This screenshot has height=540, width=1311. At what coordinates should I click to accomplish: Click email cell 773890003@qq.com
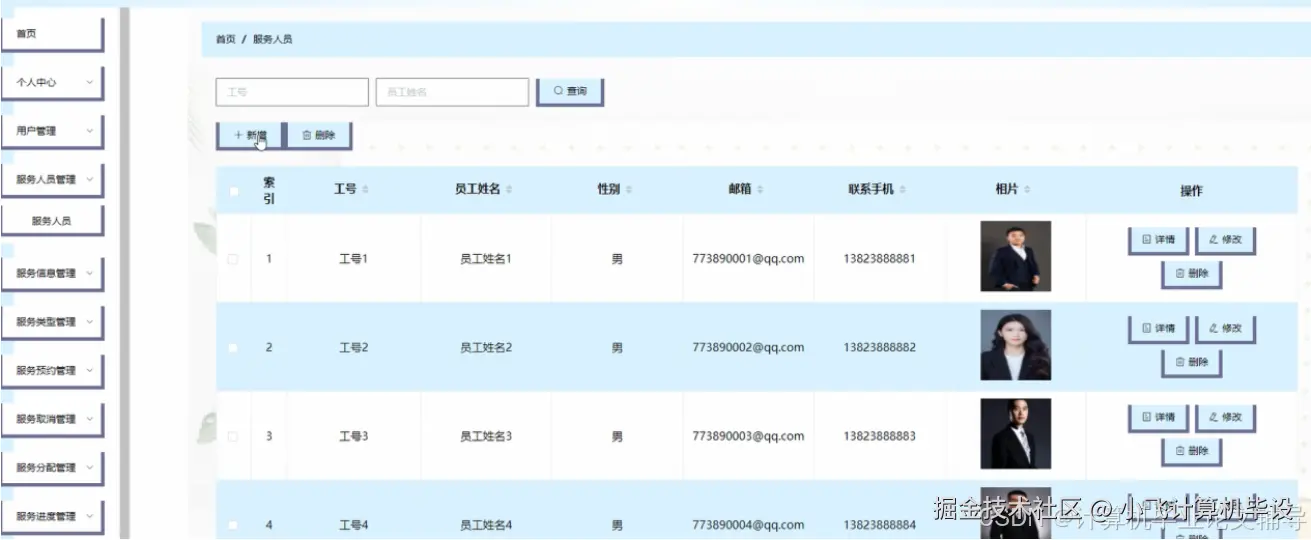tap(748, 437)
